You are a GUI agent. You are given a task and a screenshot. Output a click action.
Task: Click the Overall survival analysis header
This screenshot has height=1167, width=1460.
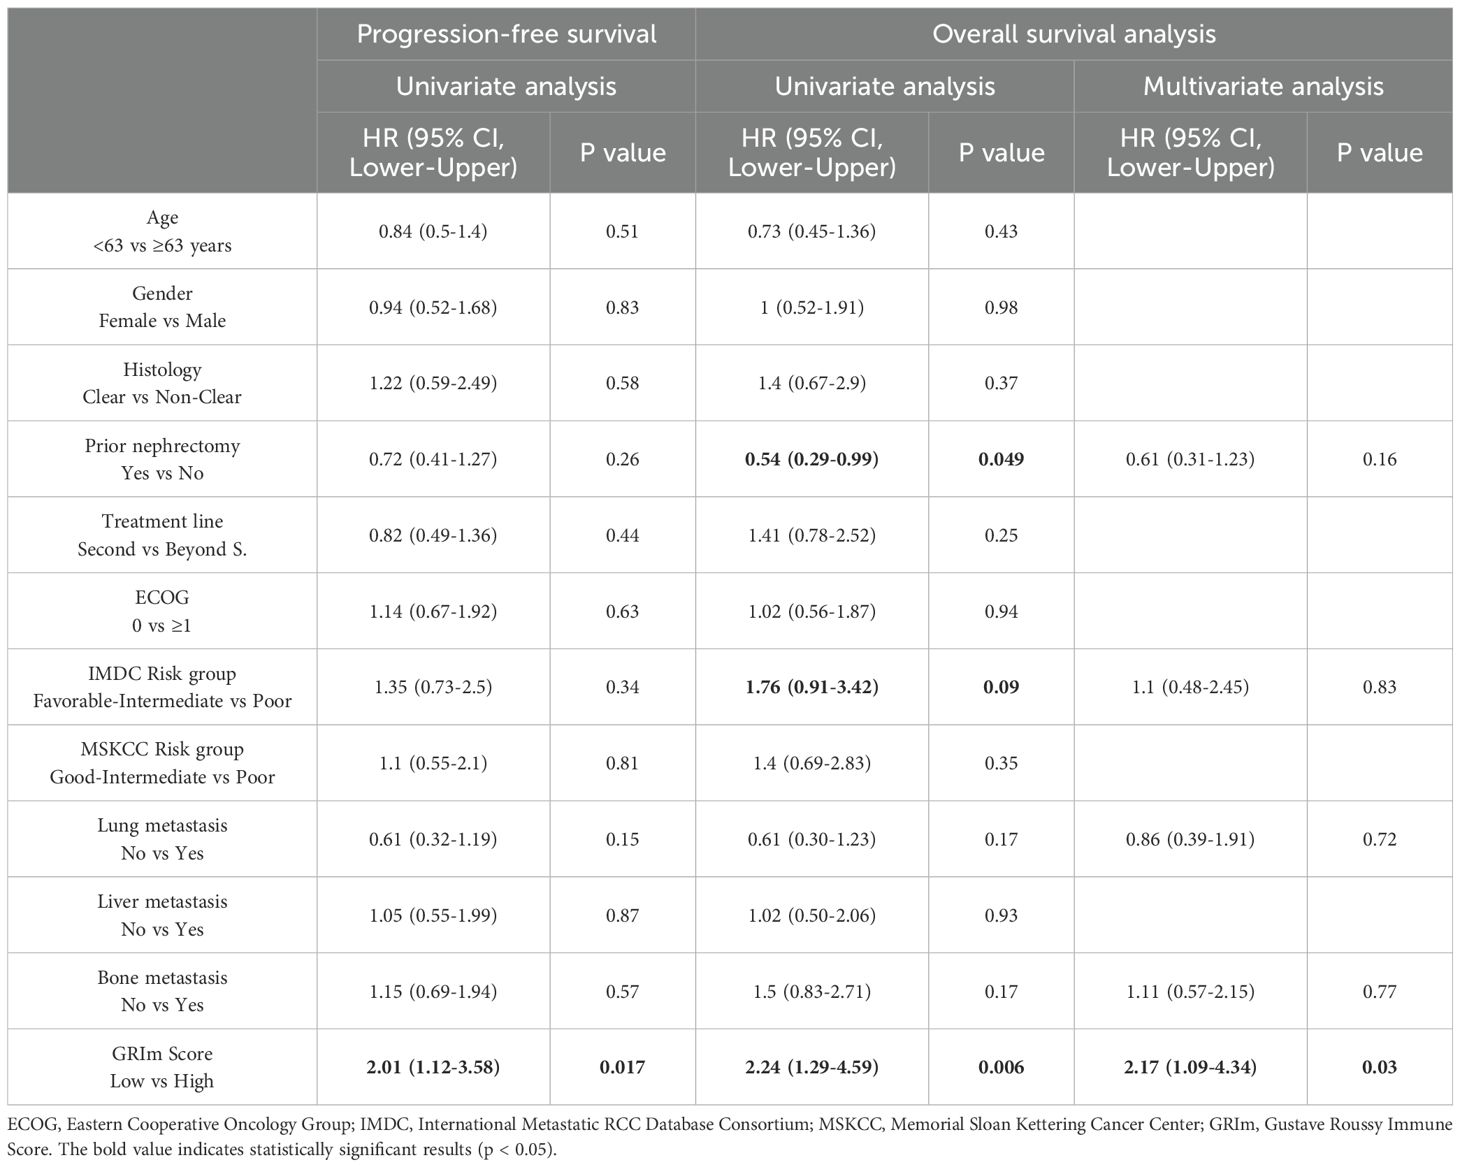pyautogui.click(x=1074, y=34)
